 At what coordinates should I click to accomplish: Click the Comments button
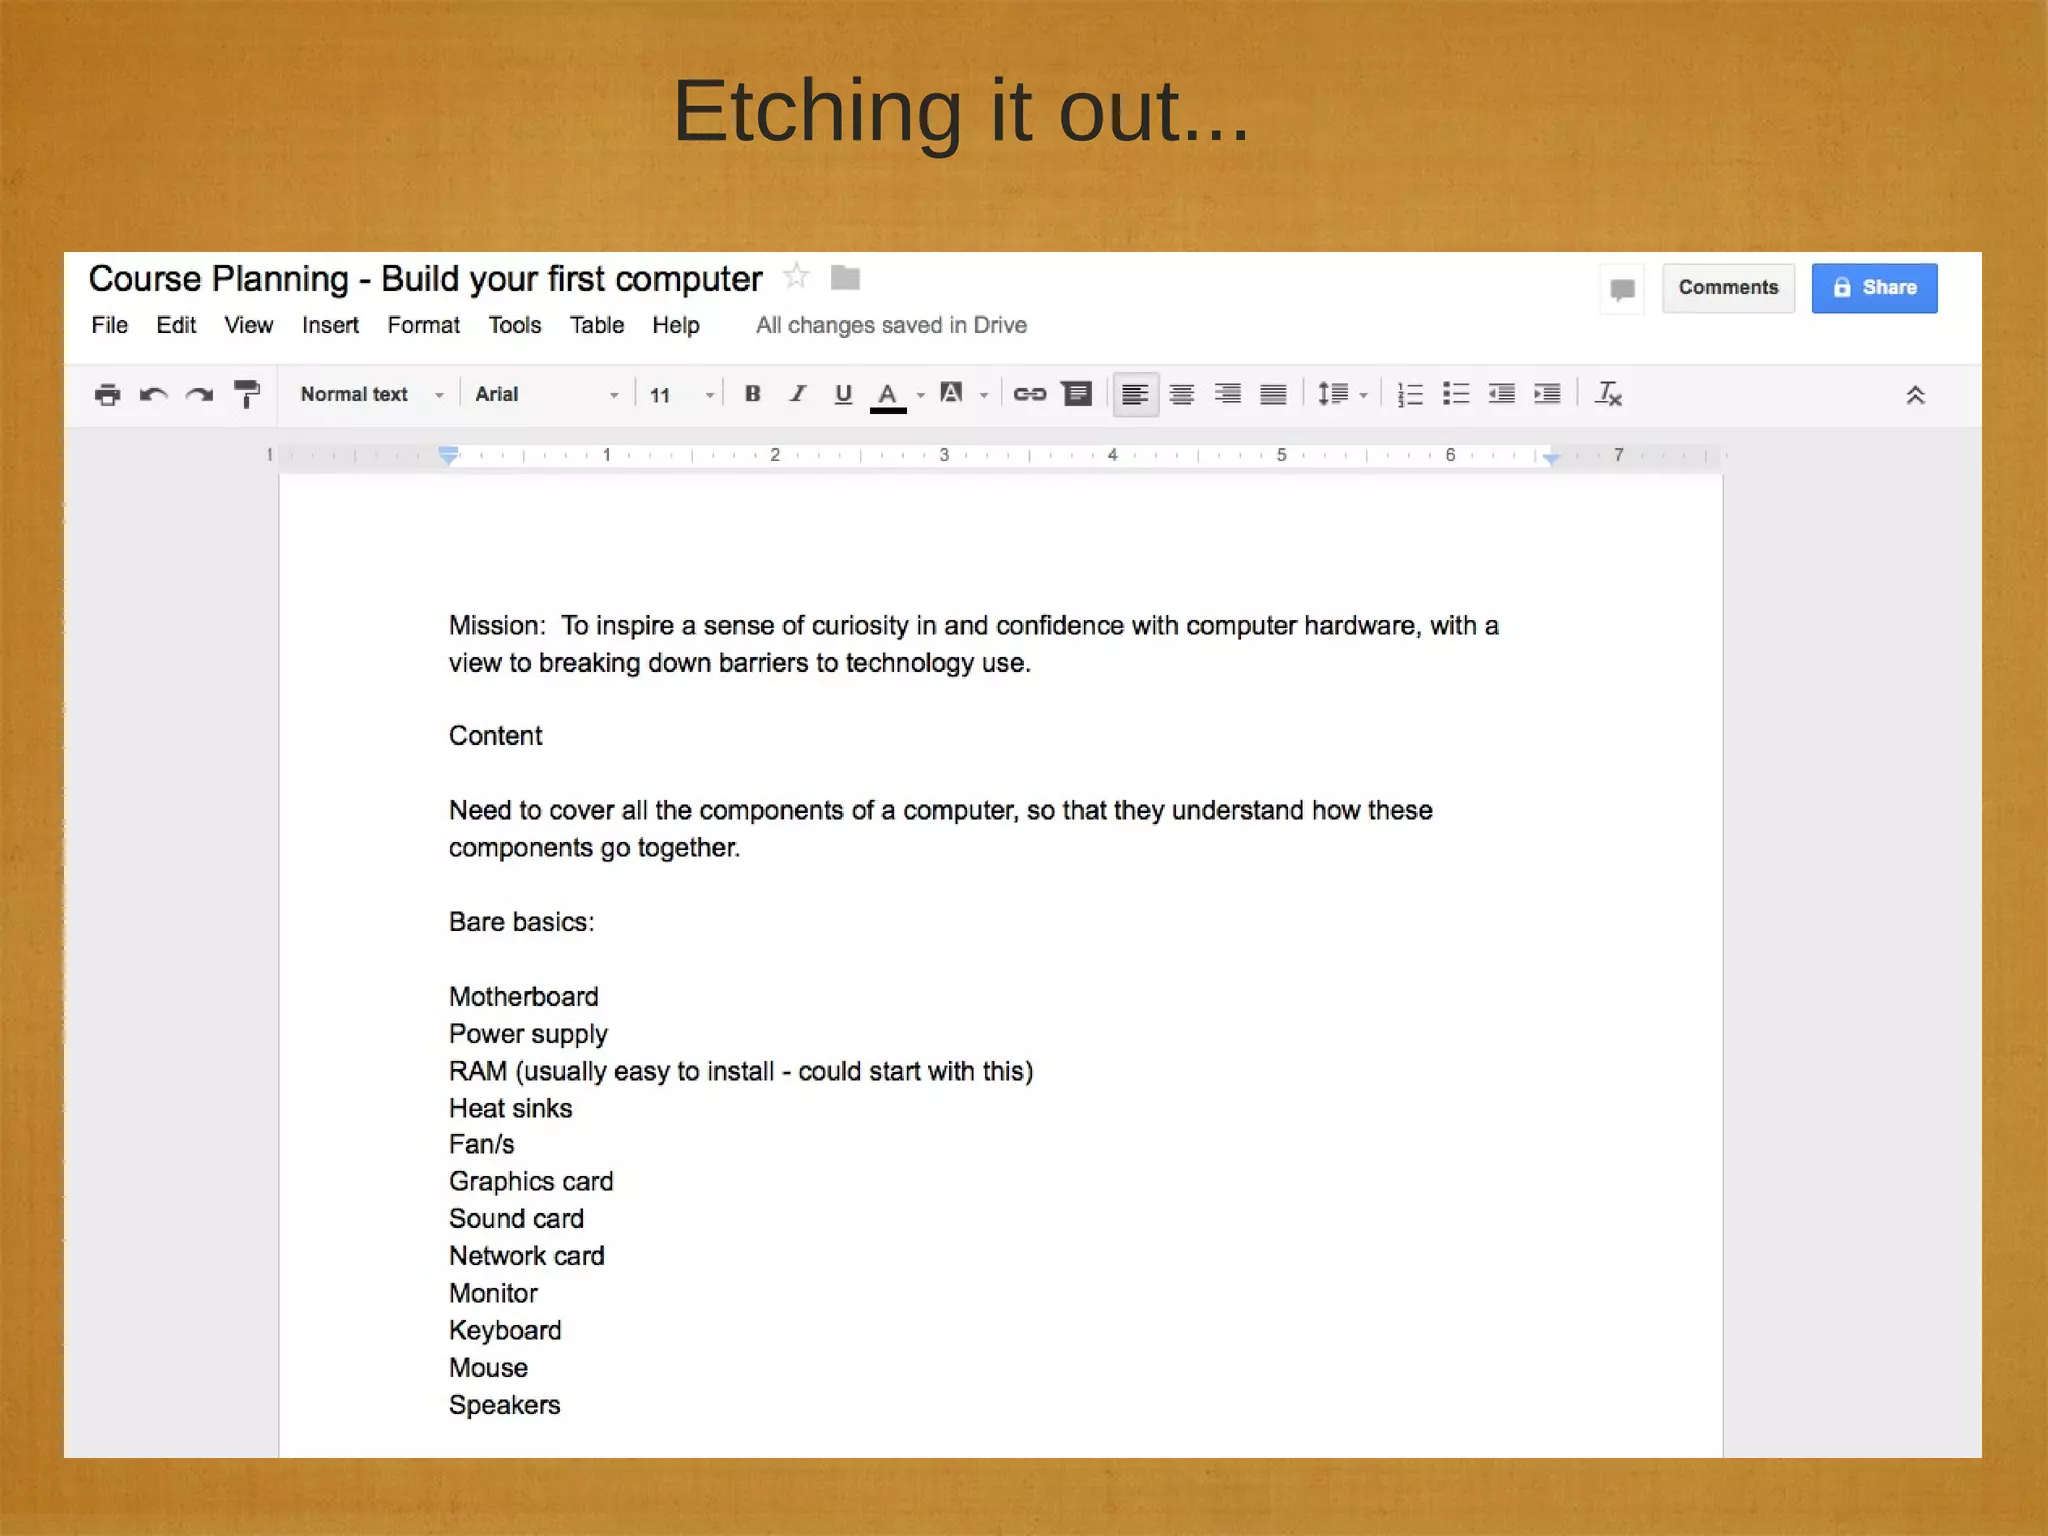click(1727, 288)
